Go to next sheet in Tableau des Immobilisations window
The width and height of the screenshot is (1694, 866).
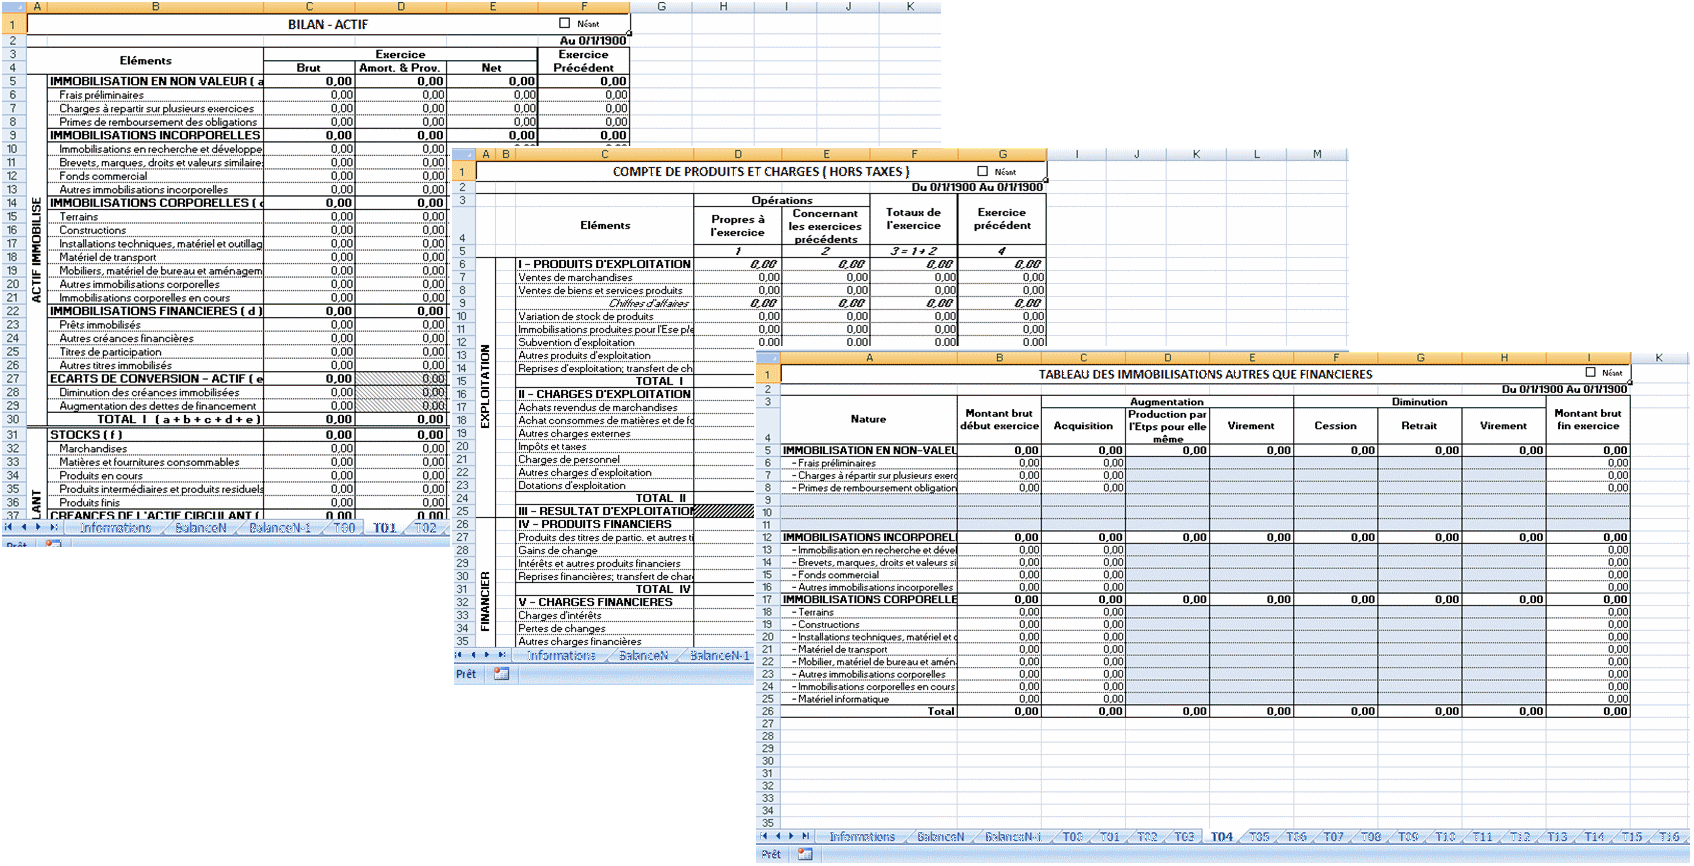coord(791,836)
